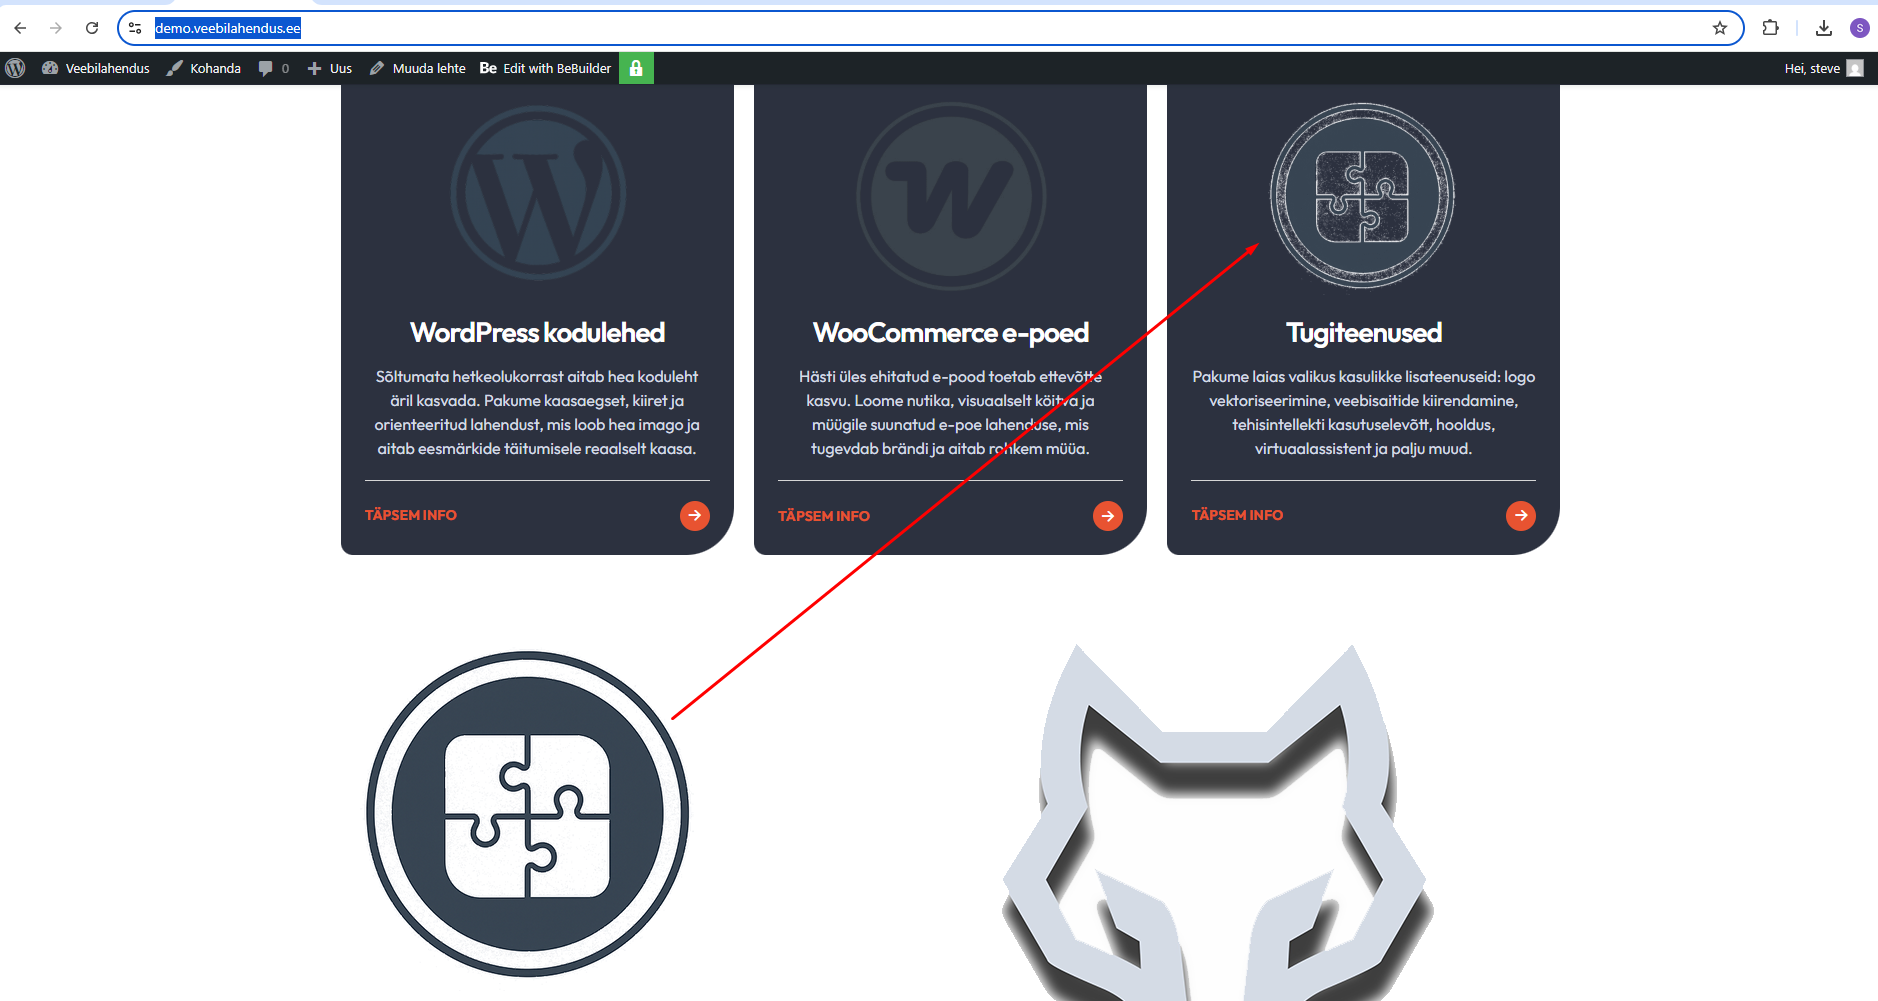Open the browser downloads icon
Image resolution: width=1878 pixels, height=1001 pixels.
pyautogui.click(x=1823, y=28)
